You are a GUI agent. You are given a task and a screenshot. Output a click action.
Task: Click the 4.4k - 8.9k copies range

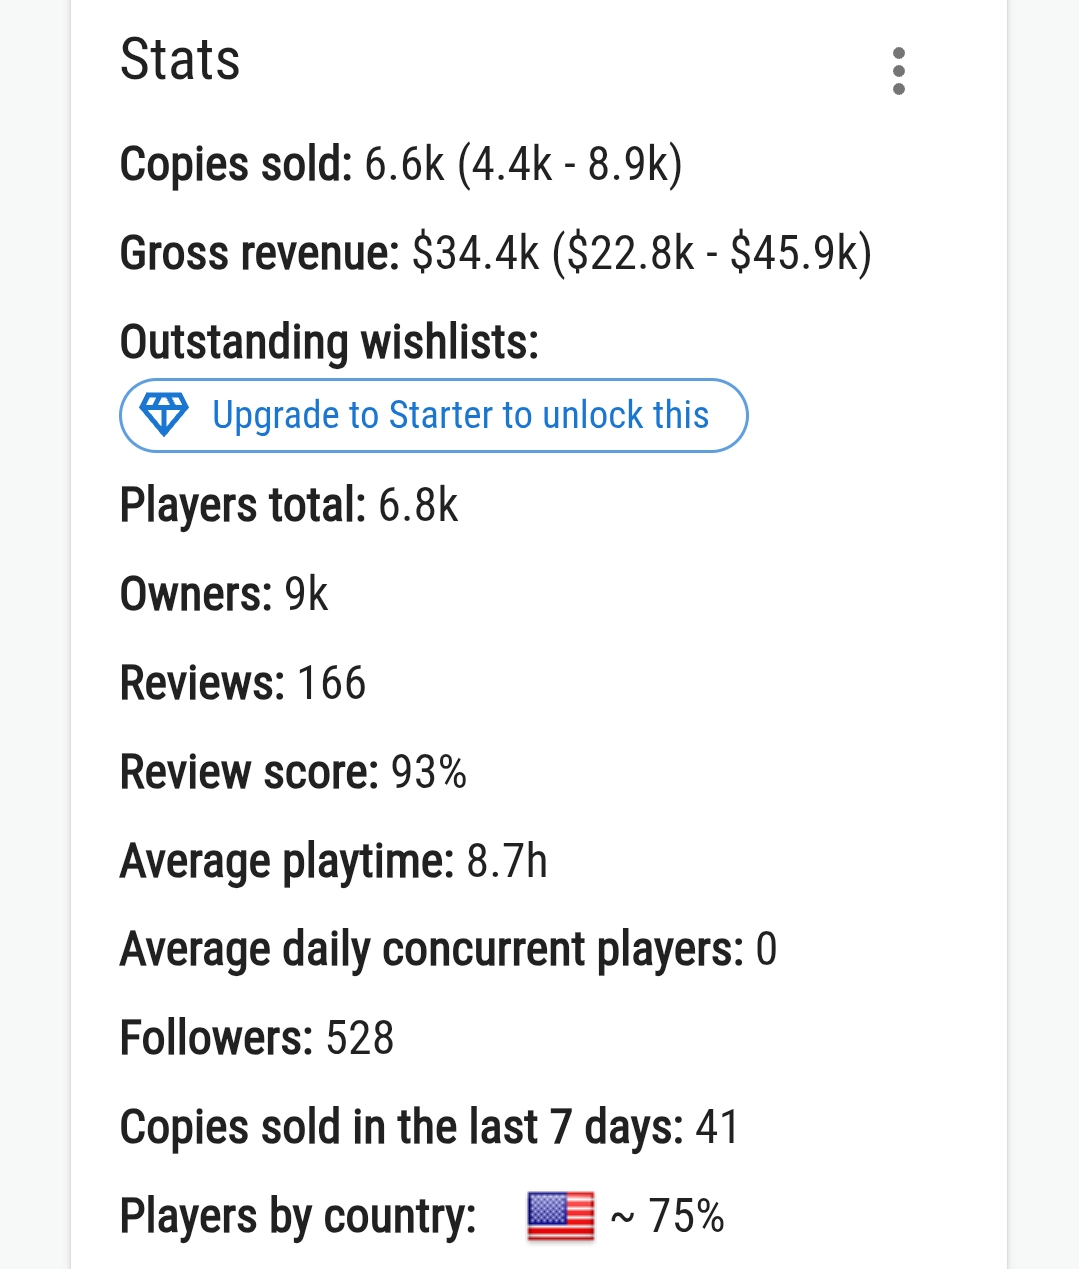[570, 164]
